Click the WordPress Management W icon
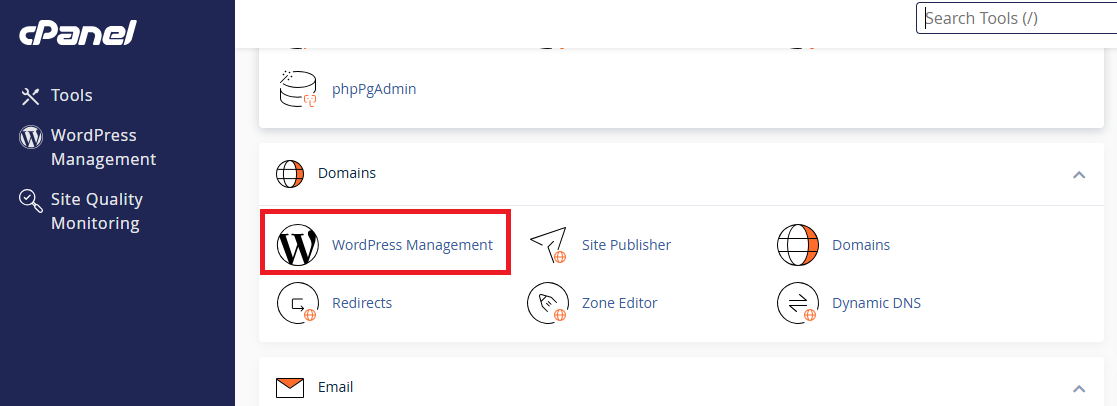This screenshot has height=406, width=1117. 297,245
